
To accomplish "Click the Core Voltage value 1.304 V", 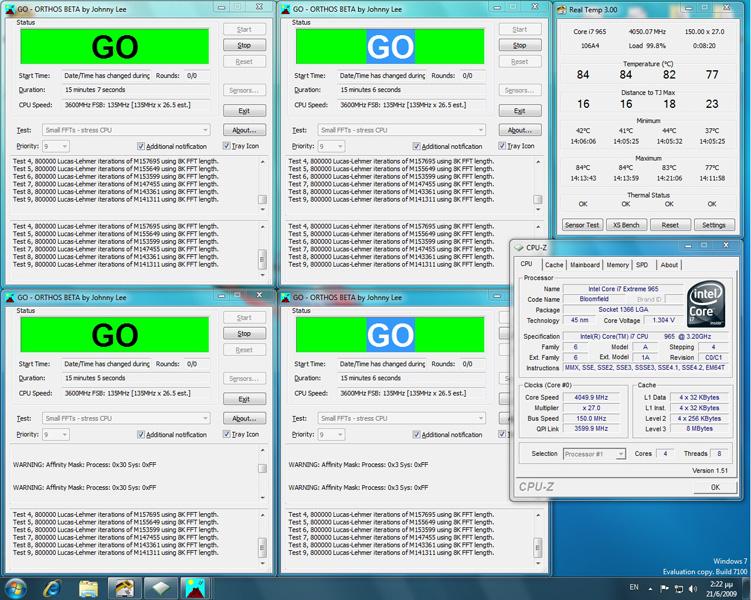I will (663, 320).
